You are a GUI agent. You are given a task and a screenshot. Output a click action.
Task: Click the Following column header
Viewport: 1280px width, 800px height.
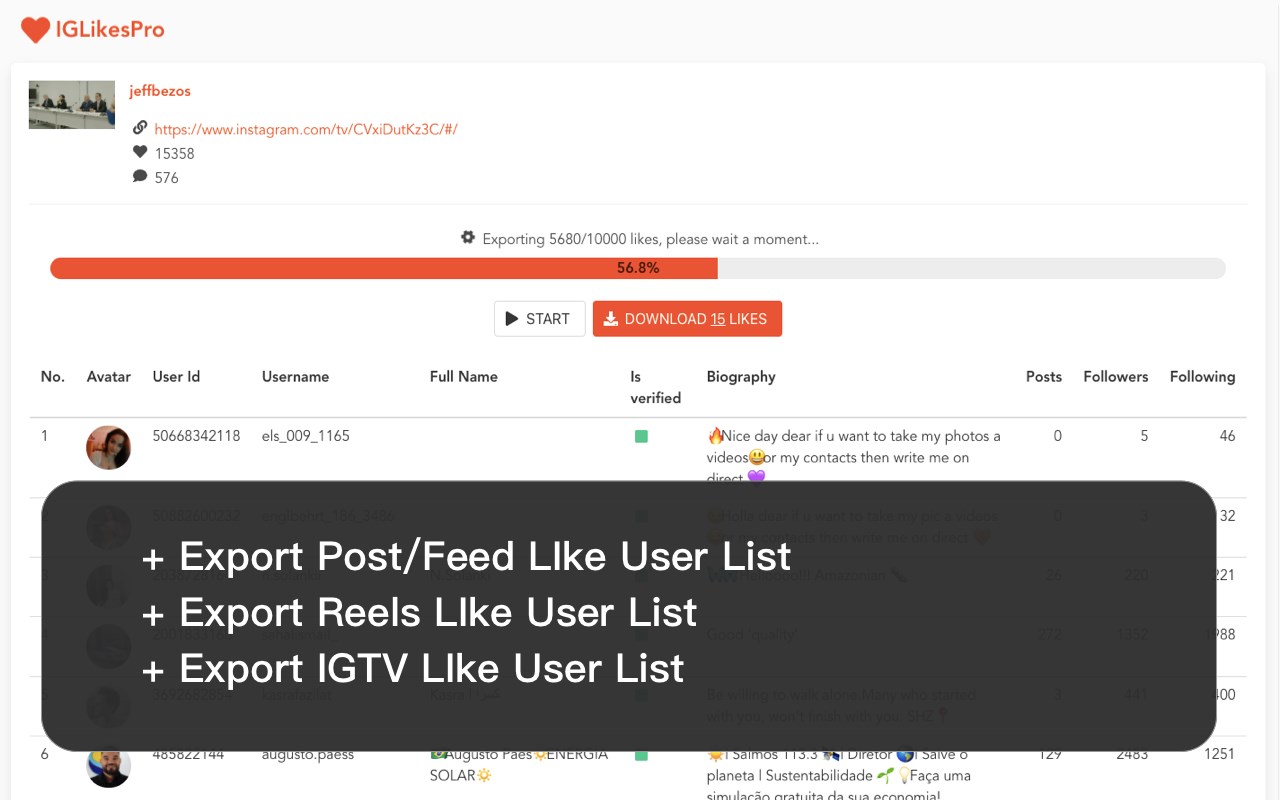1202,377
